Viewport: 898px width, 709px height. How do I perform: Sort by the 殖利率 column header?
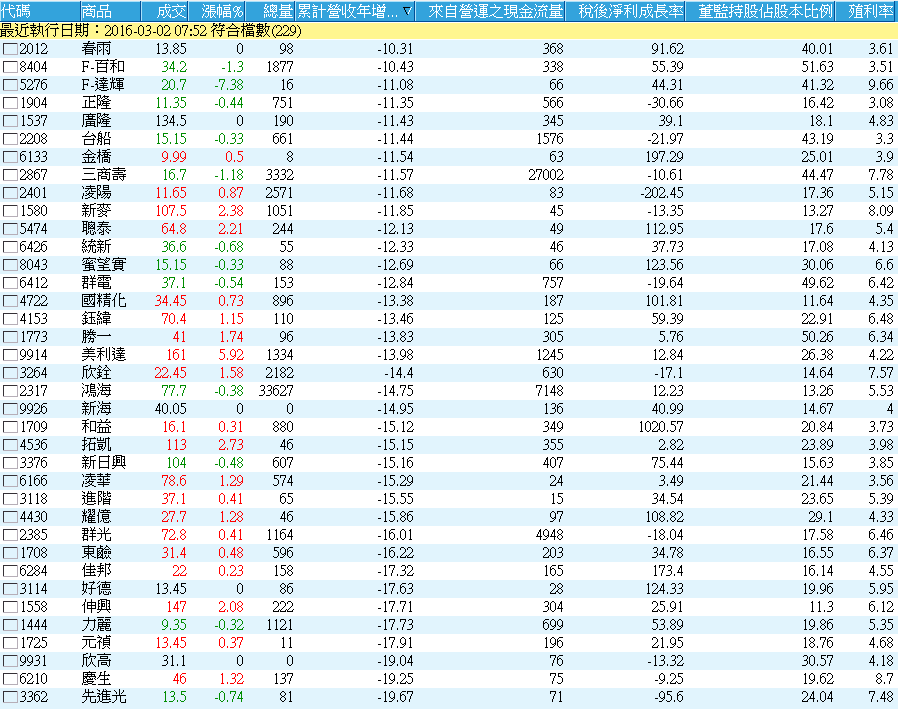click(870, 12)
